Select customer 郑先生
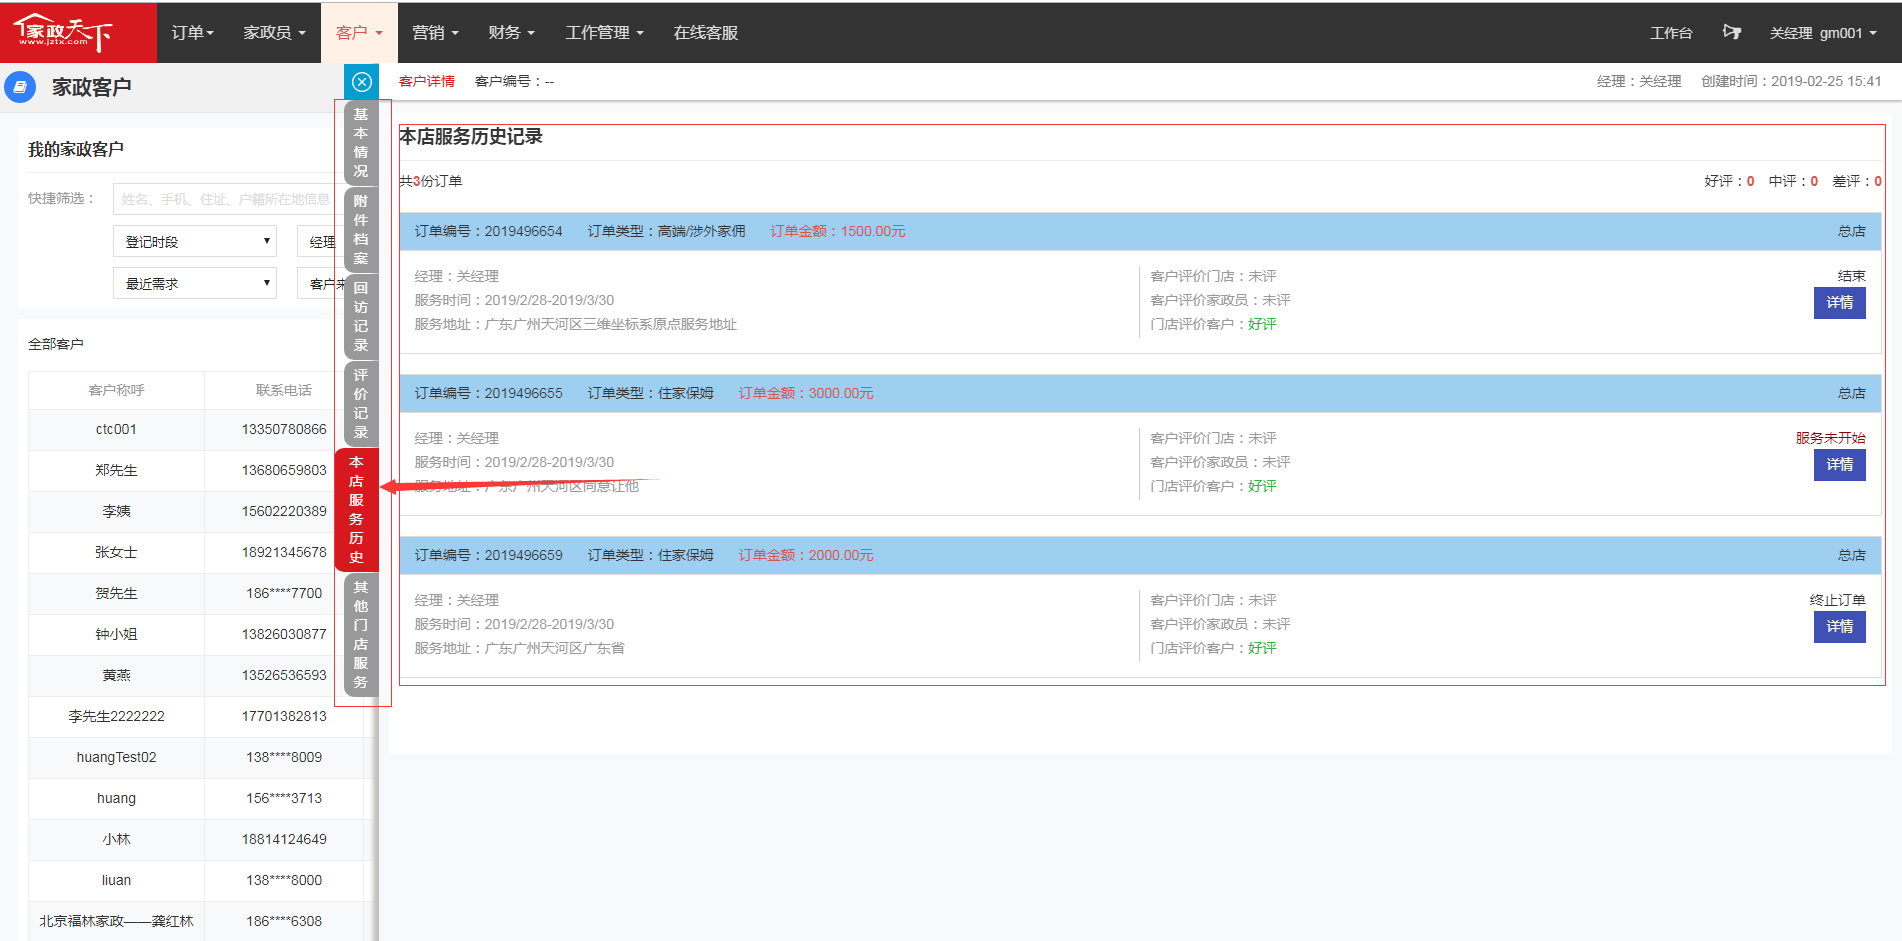The width and height of the screenshot is (1902, 941). [x=116, y=470]
